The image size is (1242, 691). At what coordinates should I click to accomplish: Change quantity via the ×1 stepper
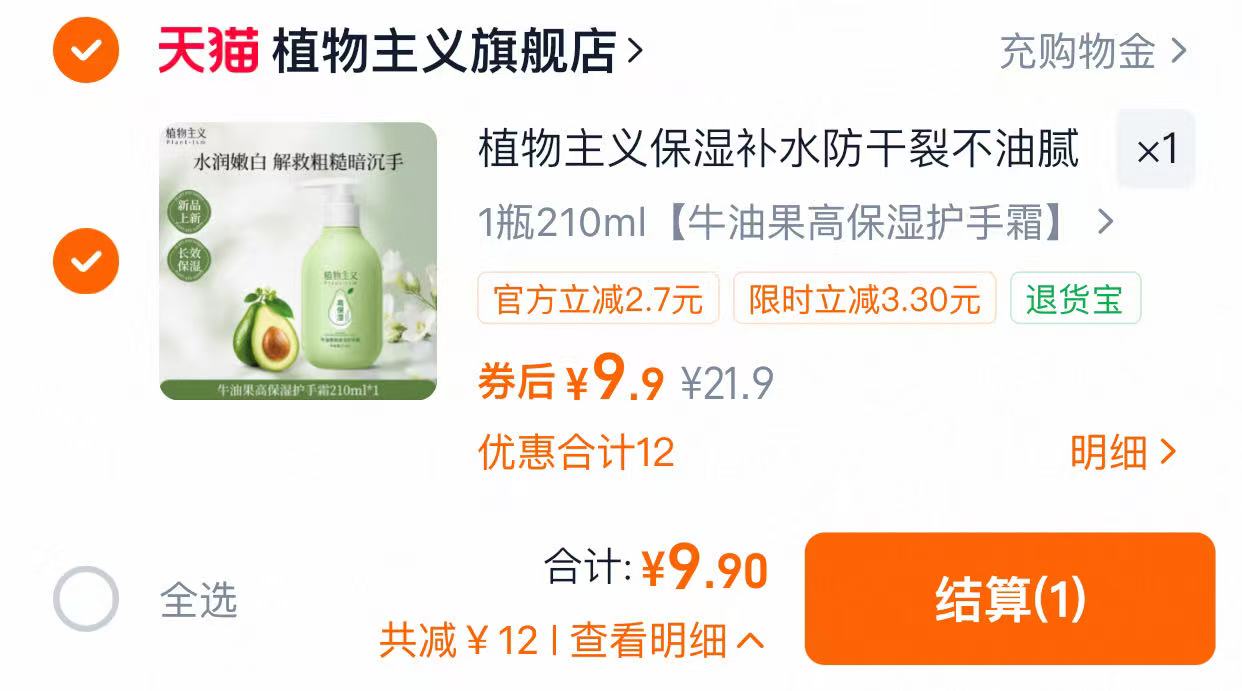click(1157, 150)
